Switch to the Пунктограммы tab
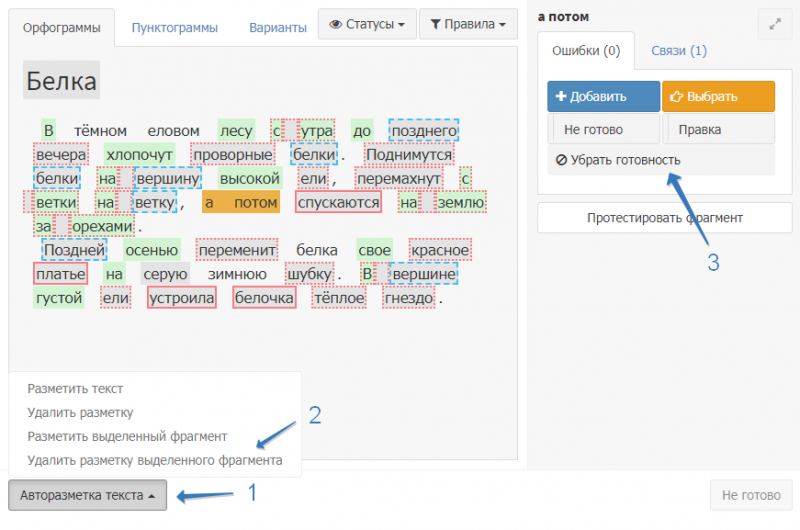800x530 pixels. (x=175, y=28)
